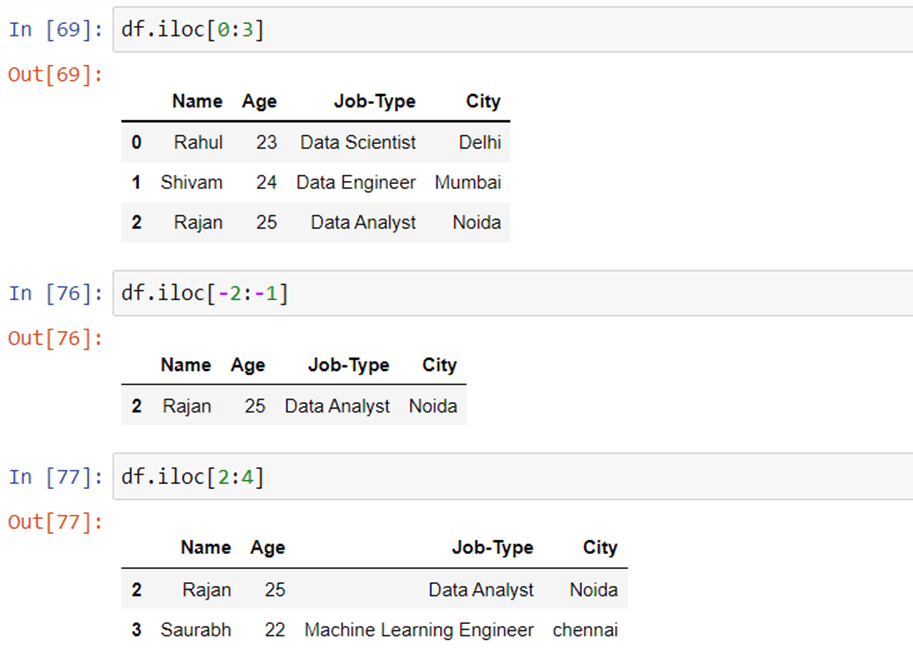Click the Age header in third table
This screenshot has height=660, width=913.
[x=268, y=548]
